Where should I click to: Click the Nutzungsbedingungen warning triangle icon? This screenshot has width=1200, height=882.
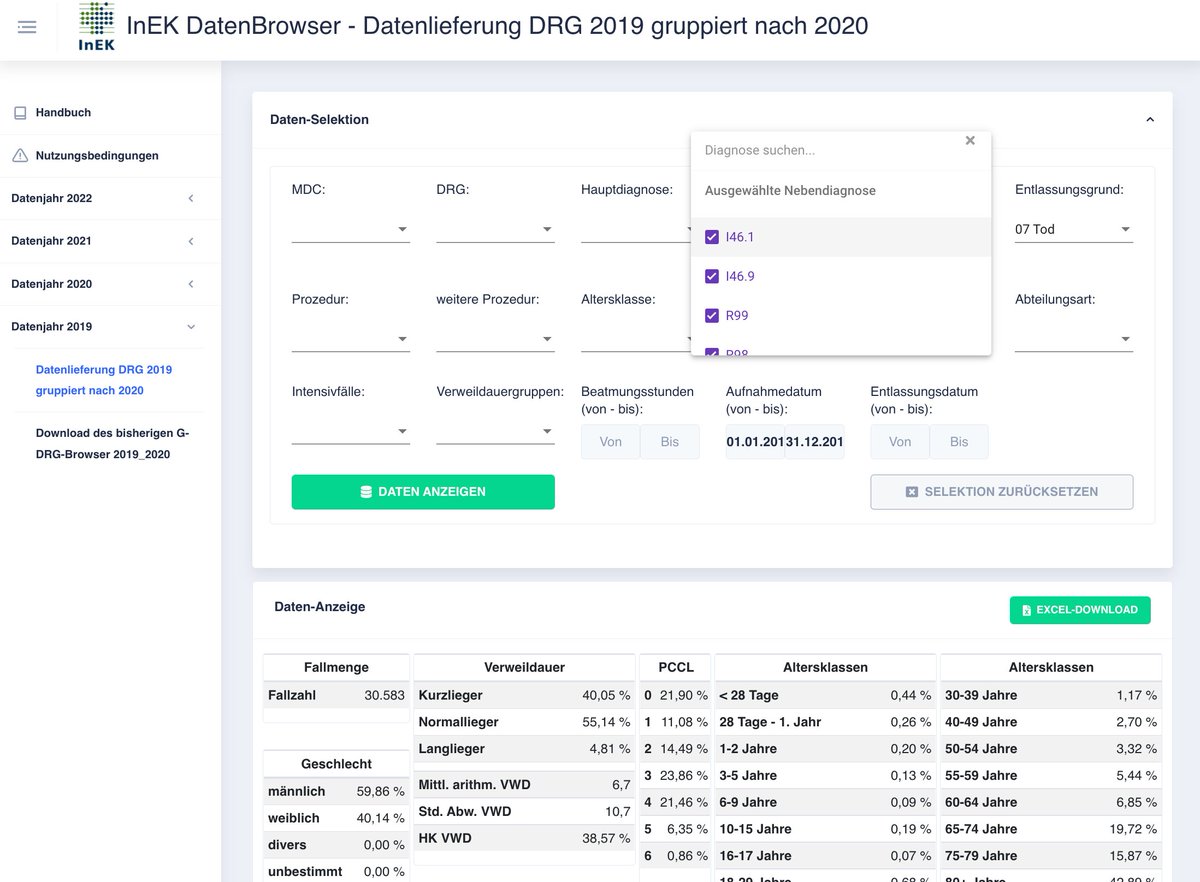click(20, 156)
